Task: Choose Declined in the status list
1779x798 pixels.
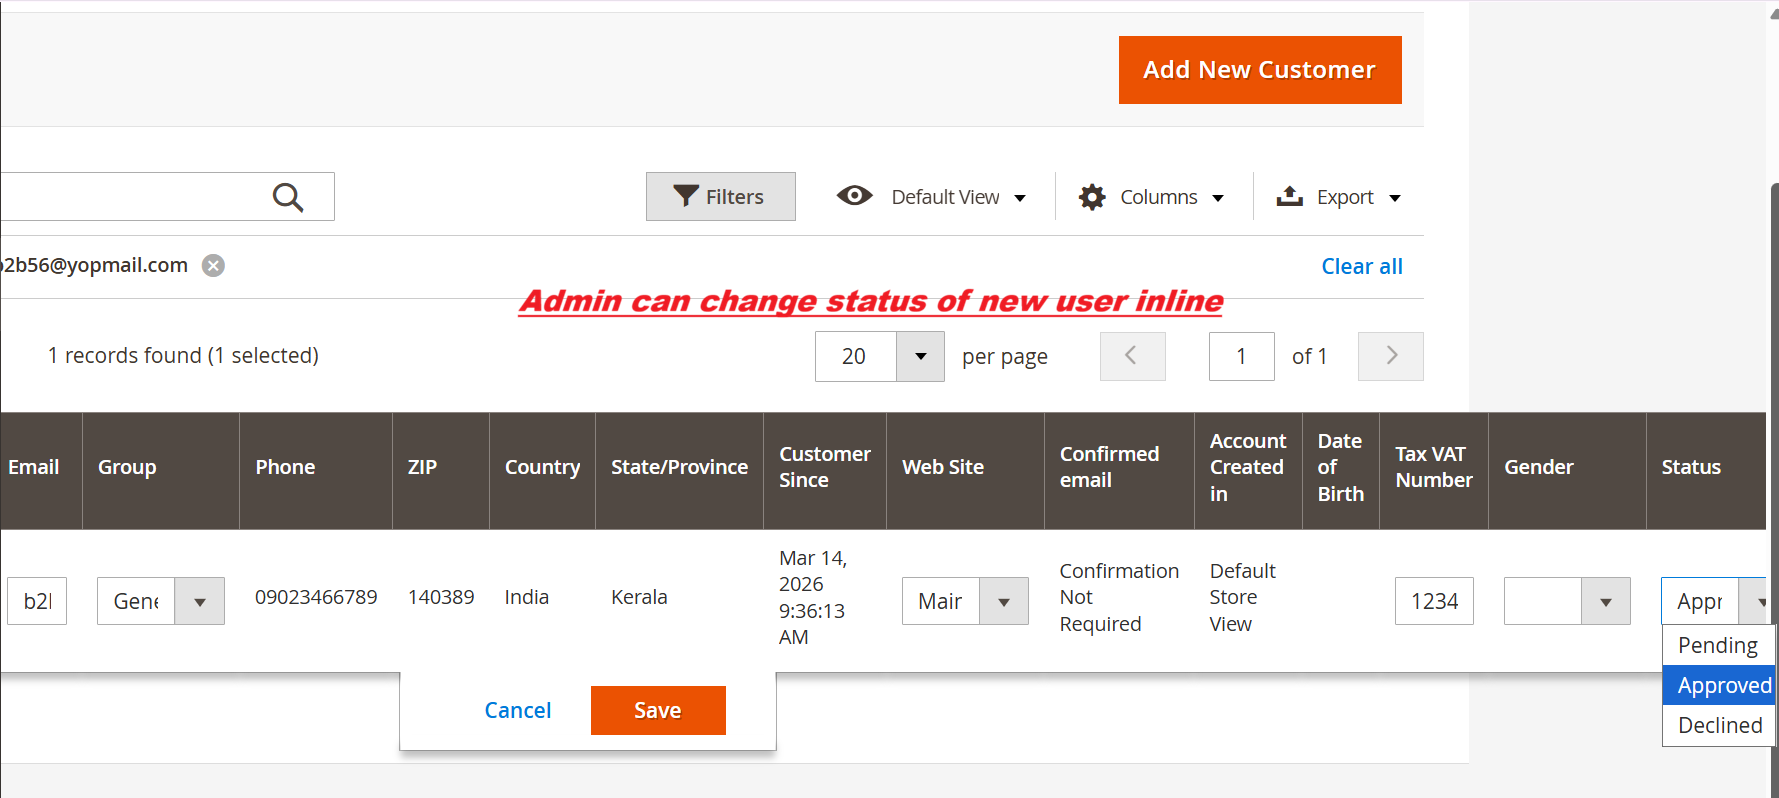Action: click(x=1719, y=725)
